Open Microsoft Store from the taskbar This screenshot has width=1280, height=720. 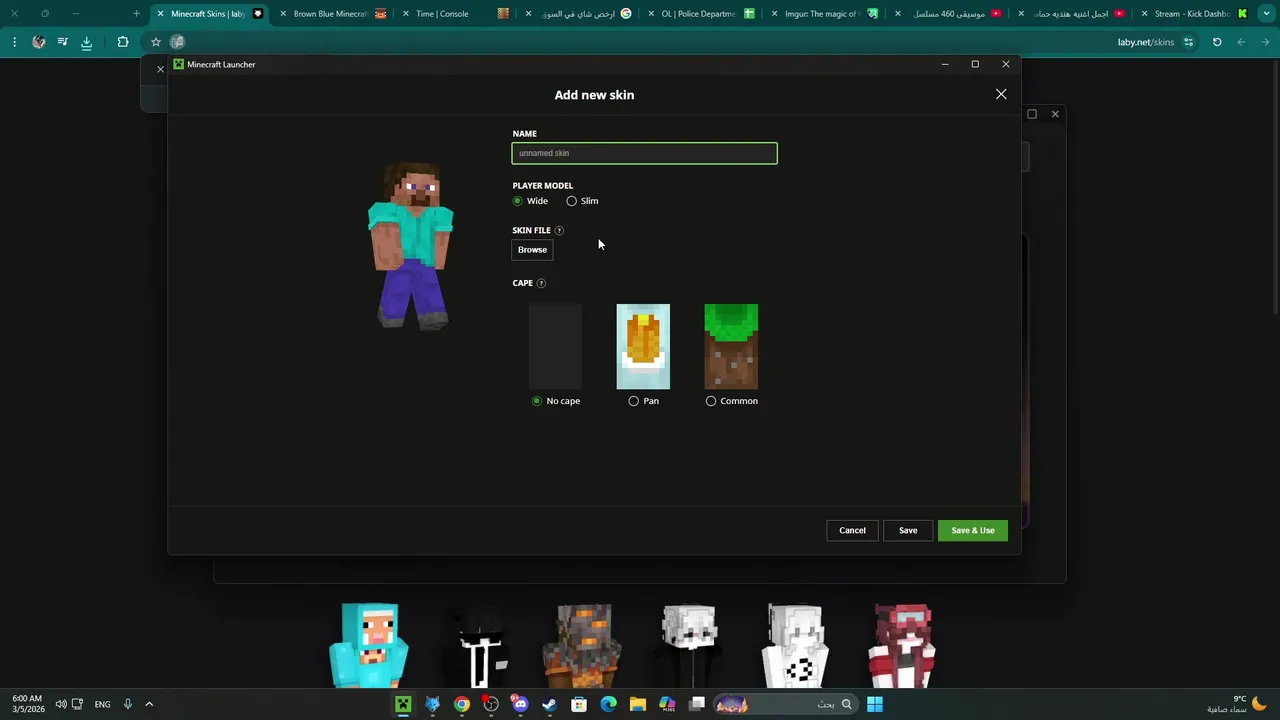(x=578, y=704)
